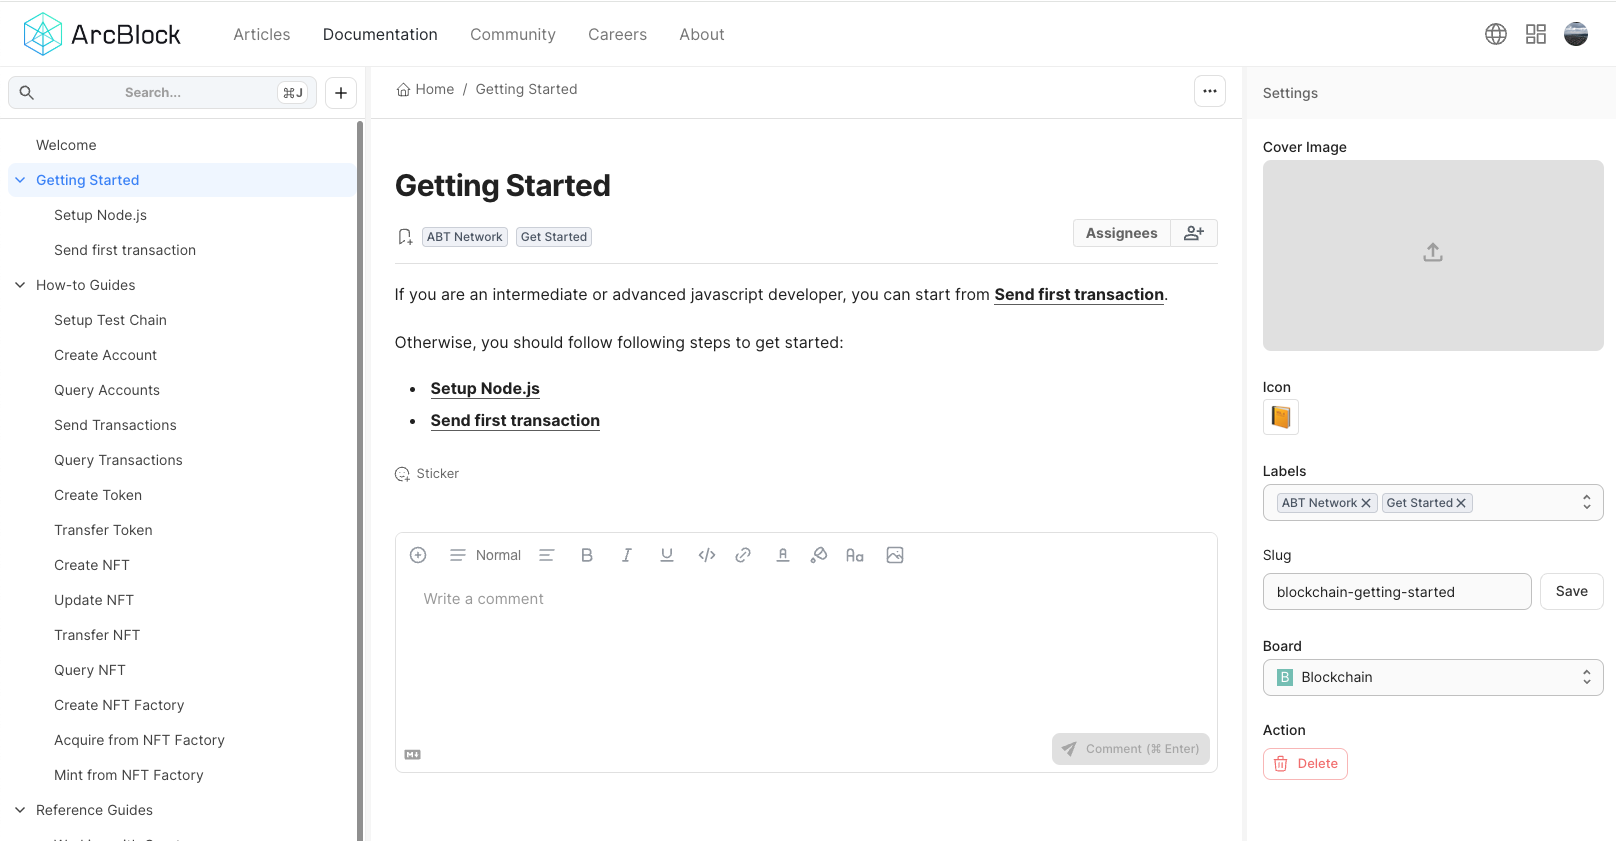Open the page more-options ellipsis button
Image resolution: width=1616 pixels, height=841 pixels.
pos(1210,91)
